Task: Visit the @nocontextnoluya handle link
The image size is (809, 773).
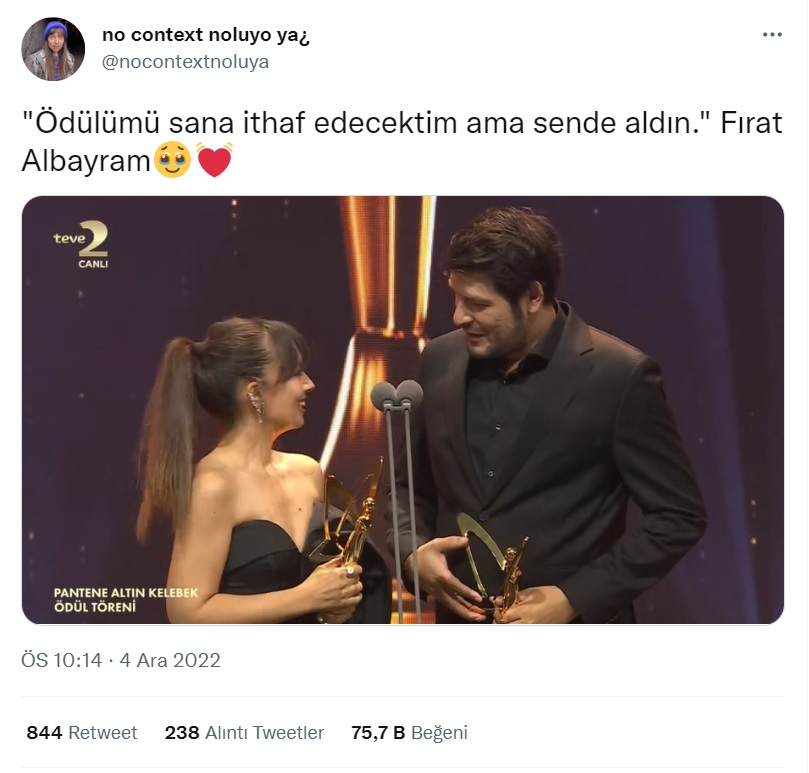Action: point(185,62)
